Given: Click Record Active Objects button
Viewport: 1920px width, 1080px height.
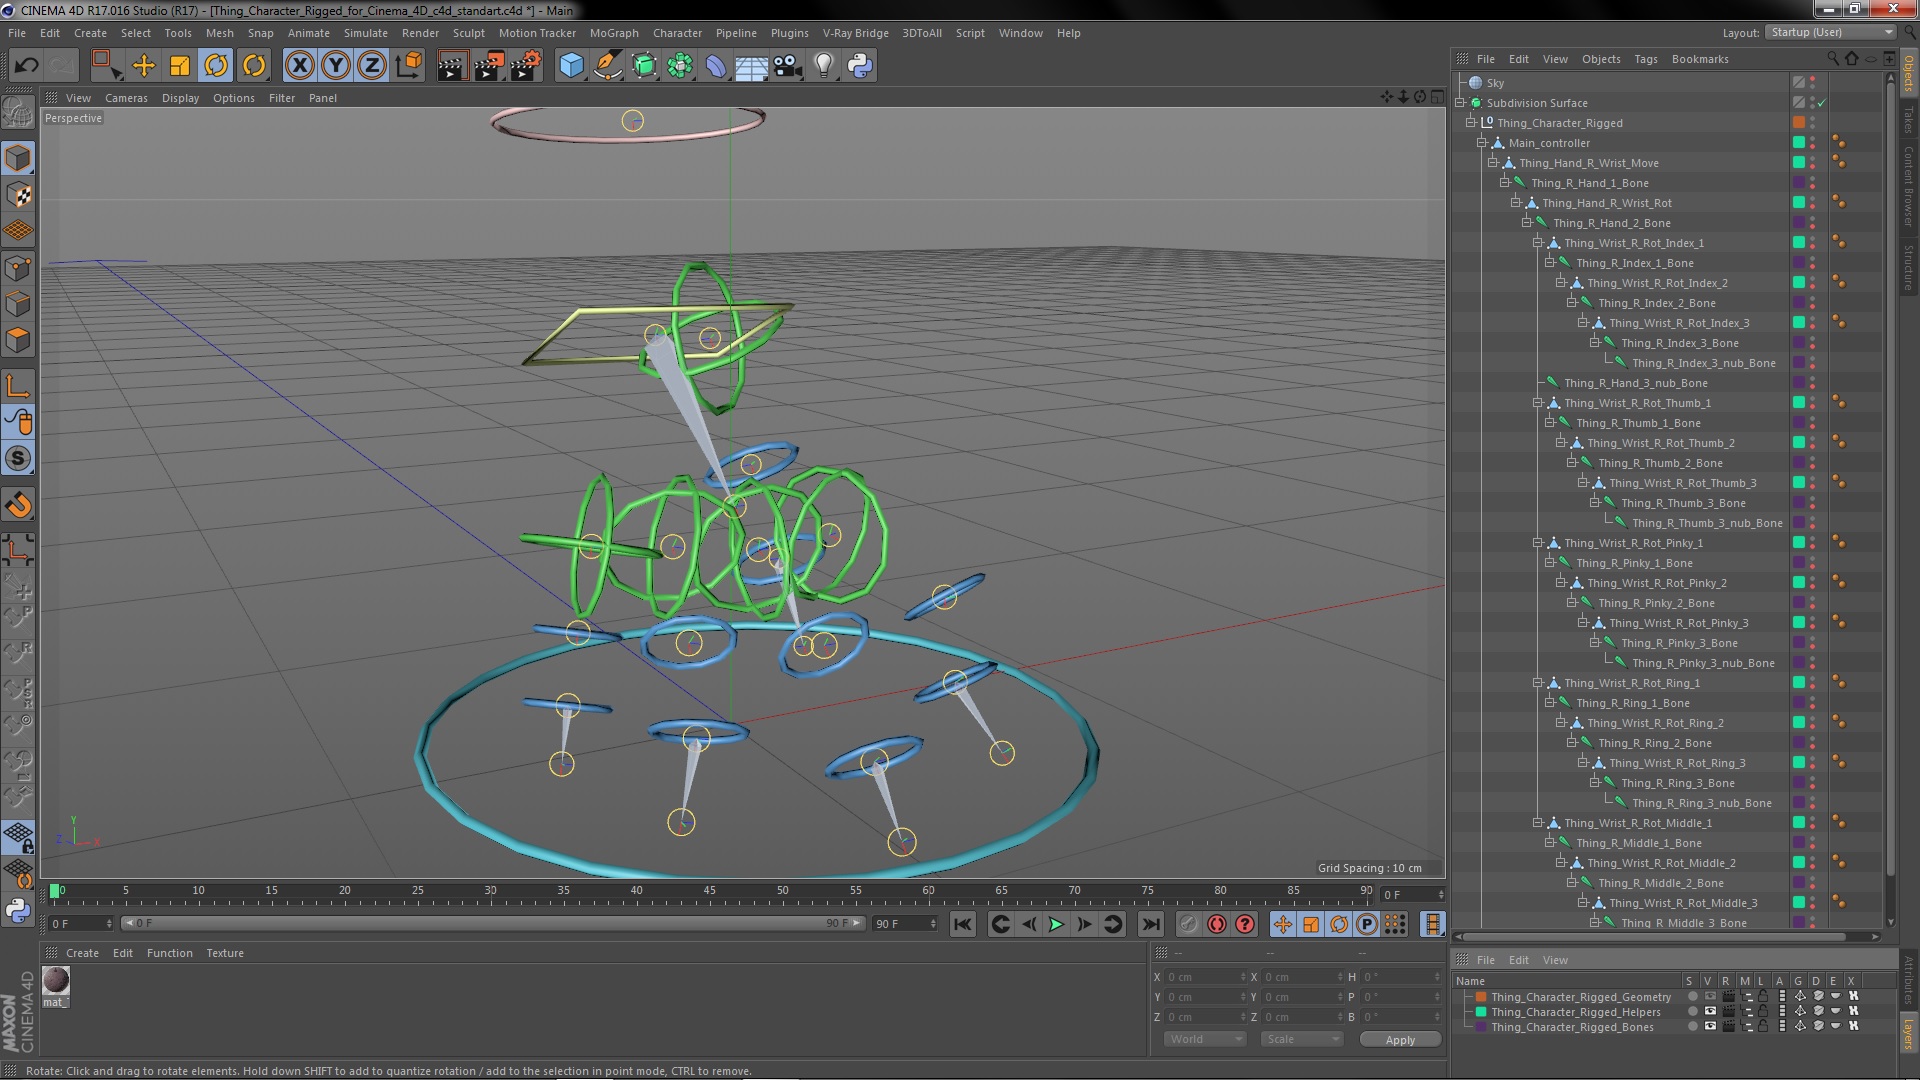Looking at the screenshot, I should coord(1188,925).
